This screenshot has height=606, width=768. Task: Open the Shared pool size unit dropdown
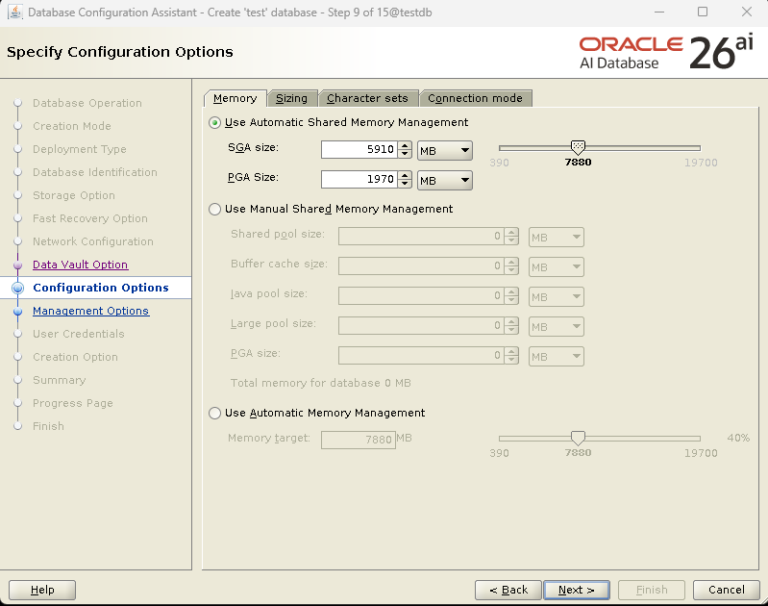tap(556, 237)
